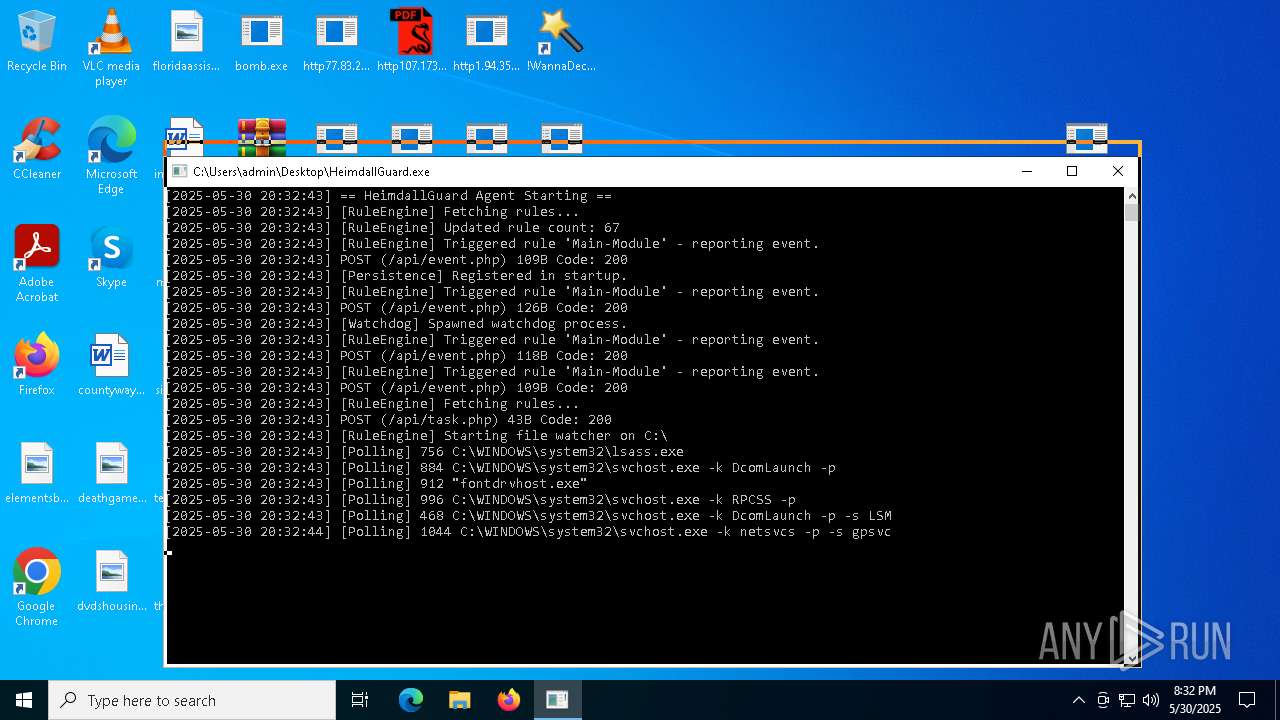Click the 'POST (/api/event.php) 118B' line

click(397, 356)
